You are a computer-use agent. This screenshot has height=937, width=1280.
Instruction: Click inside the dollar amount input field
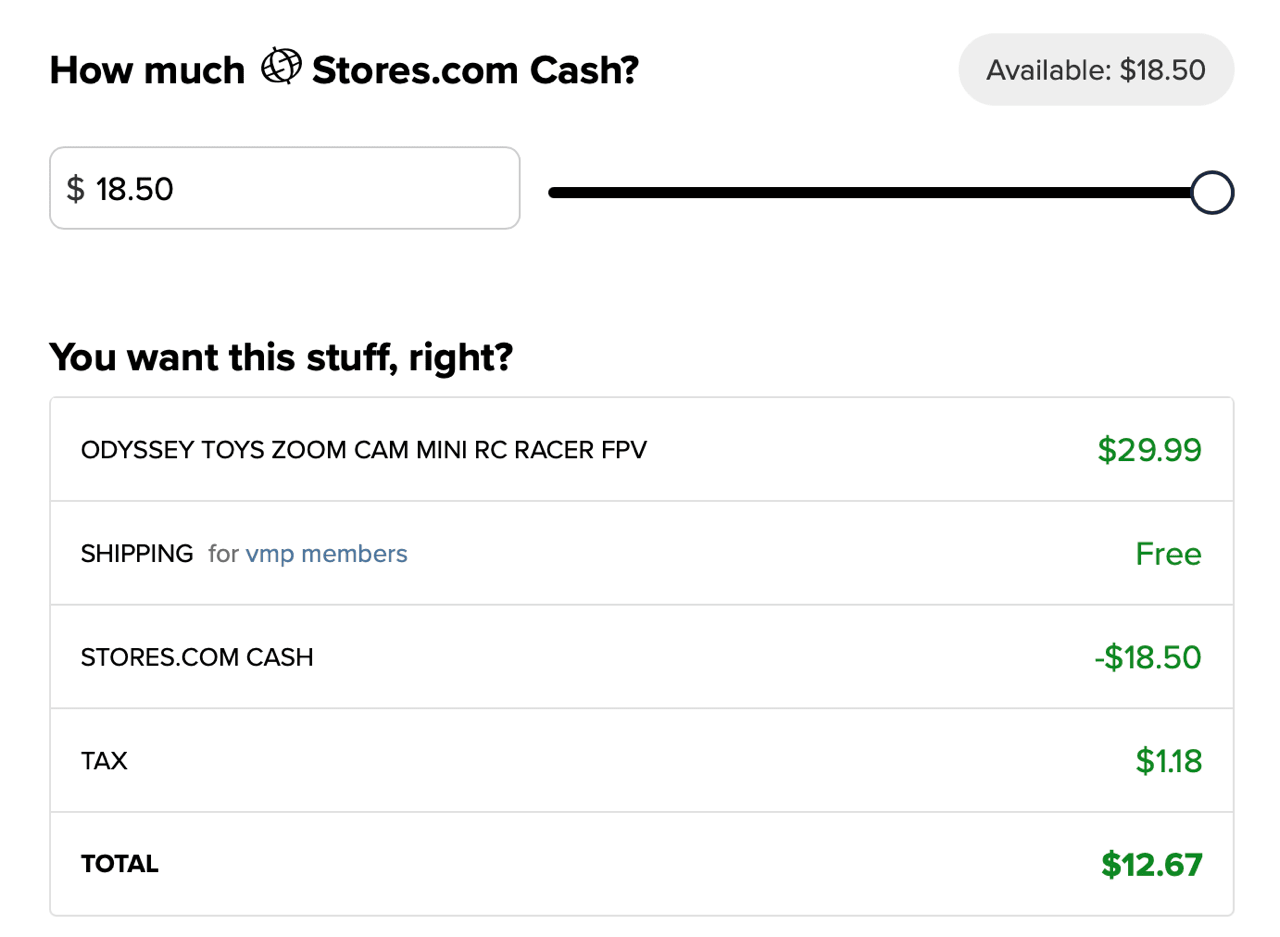point(284,188)
